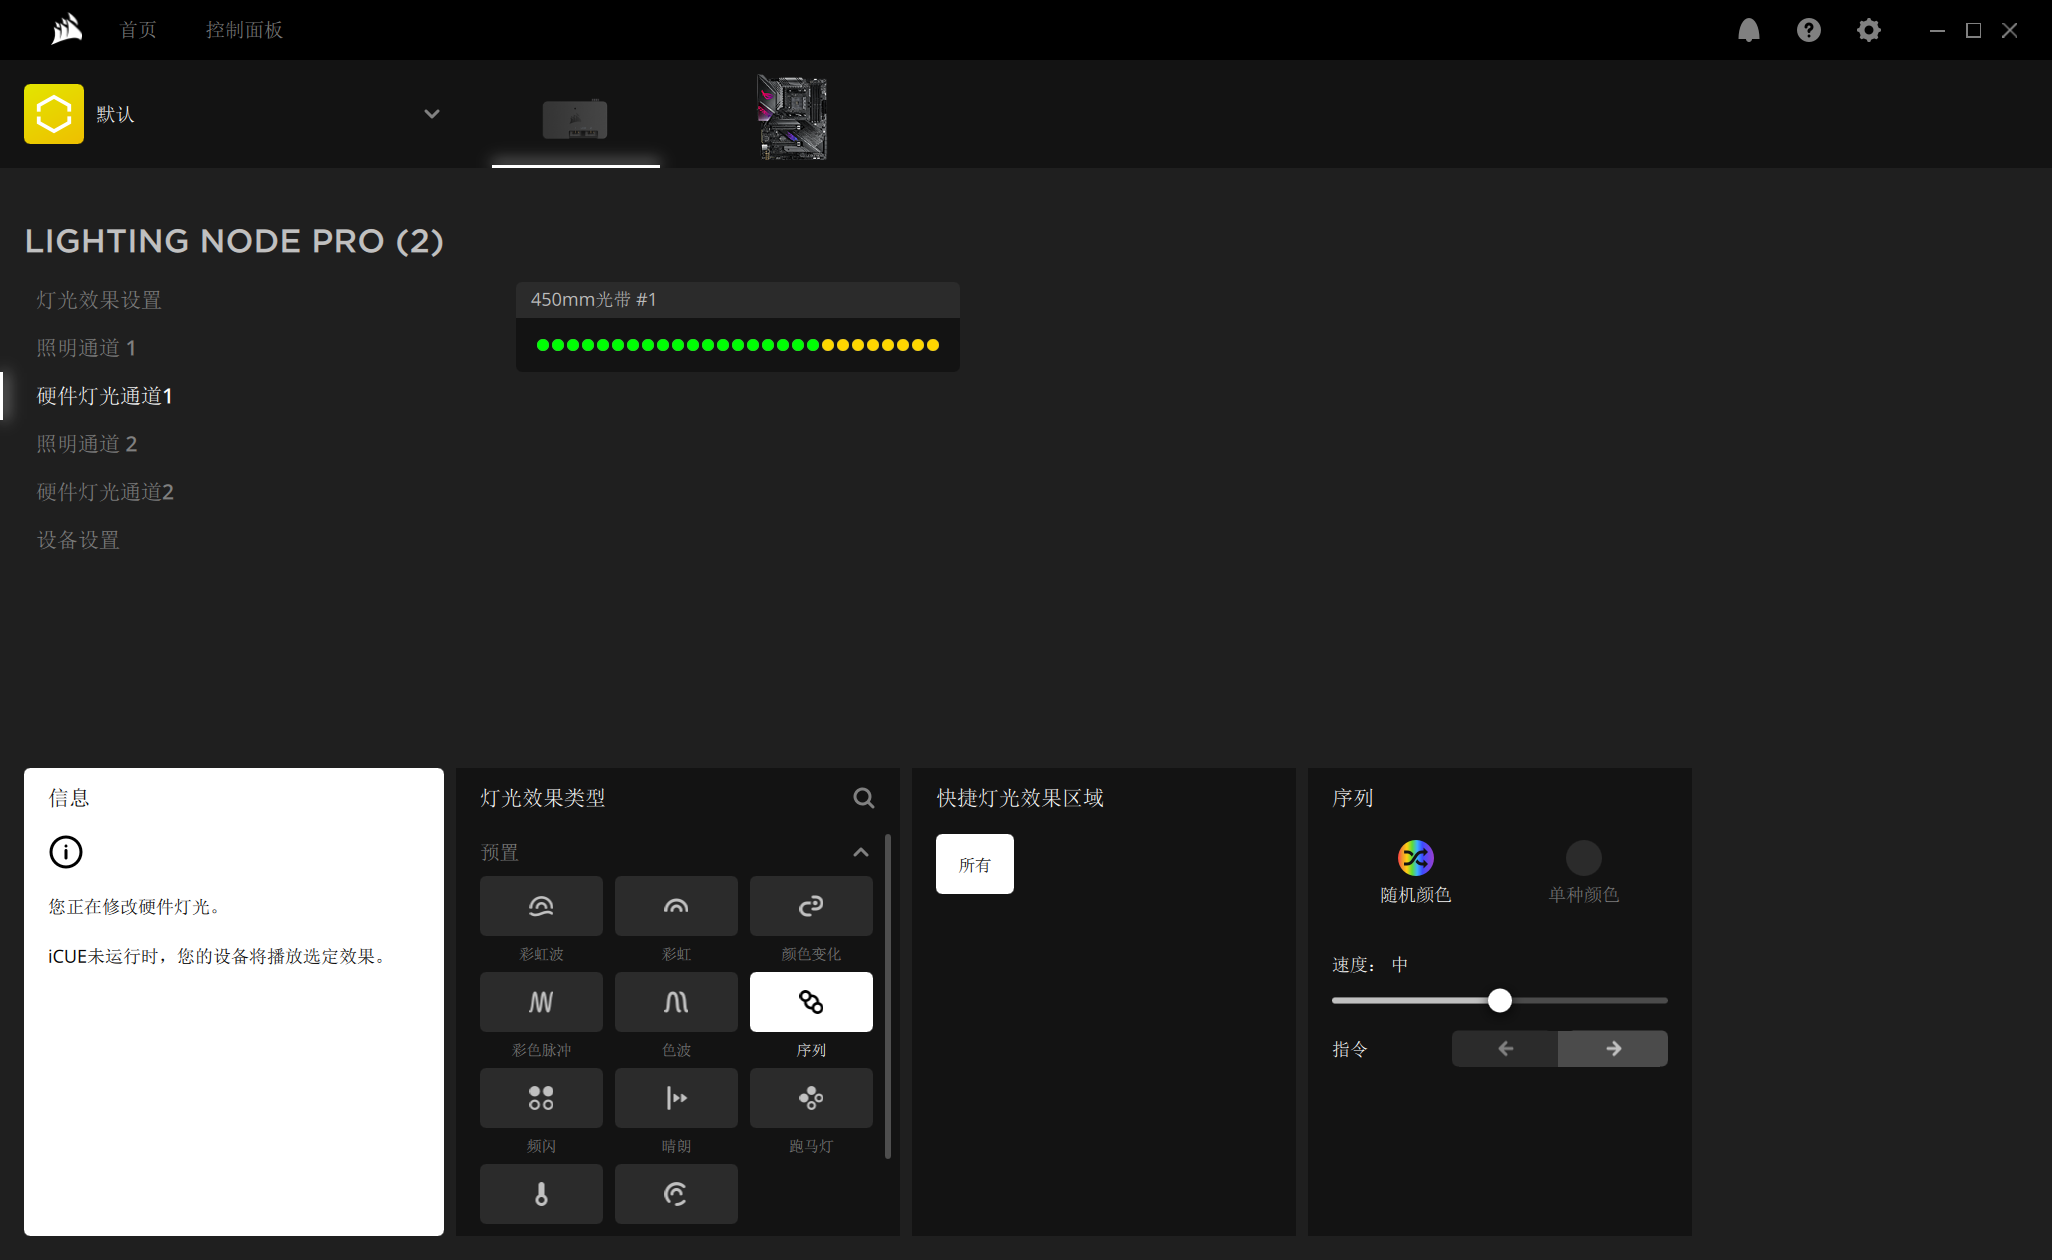Open the temperature lighting effect
The width and height of the screenshot is (2052, 1260).
point(541,1193)
